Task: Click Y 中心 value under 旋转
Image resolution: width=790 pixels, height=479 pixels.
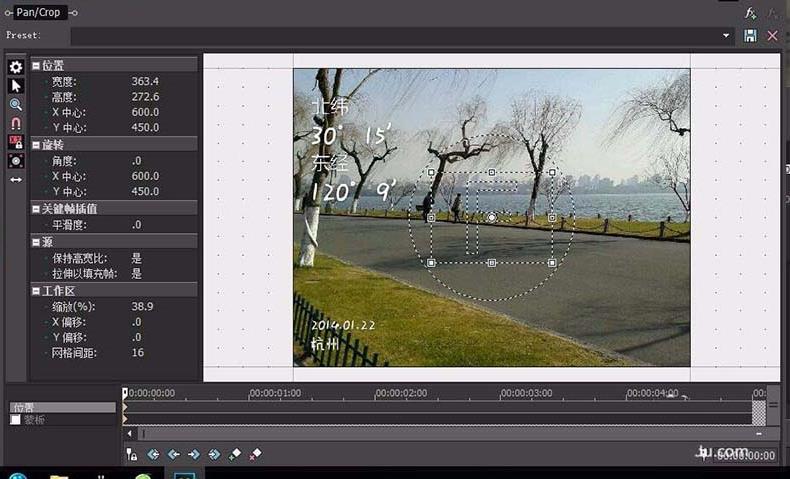Action: [145, 191]
